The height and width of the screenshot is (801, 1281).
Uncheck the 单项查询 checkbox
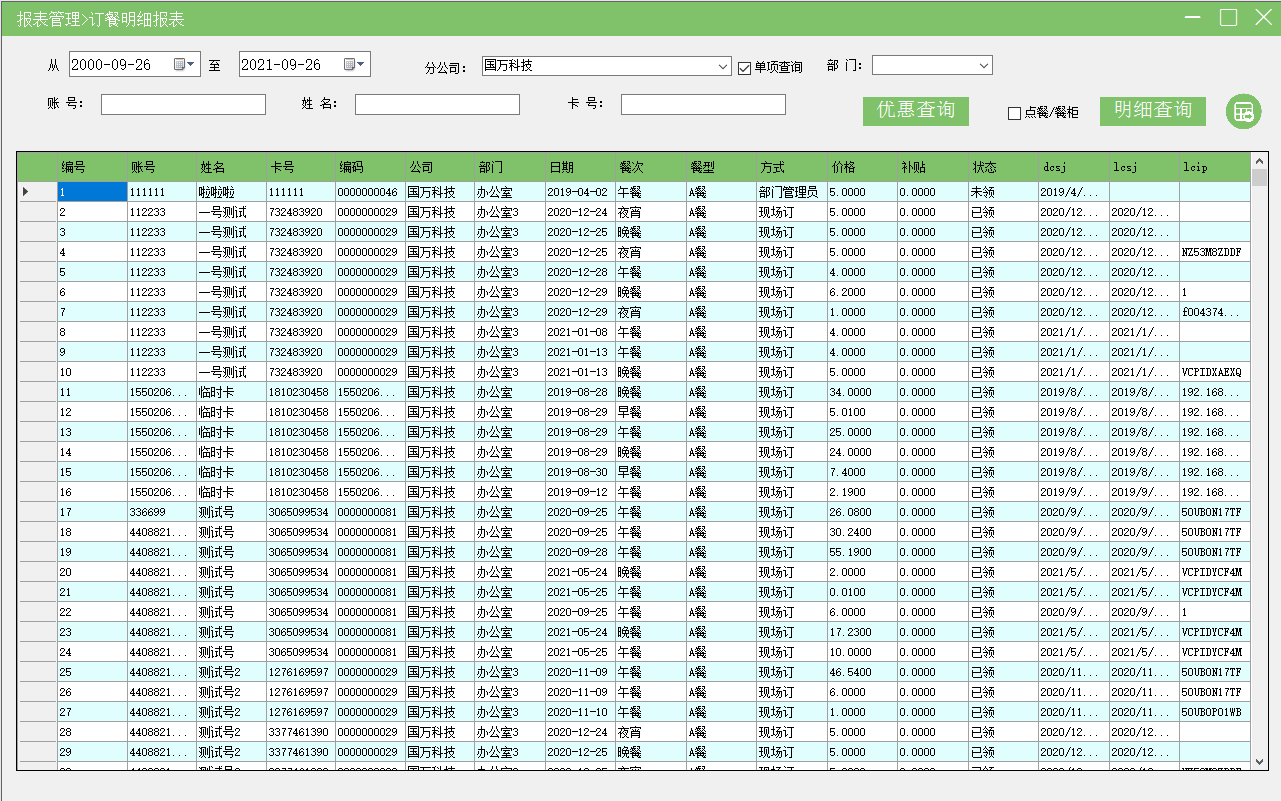point(744,68)
